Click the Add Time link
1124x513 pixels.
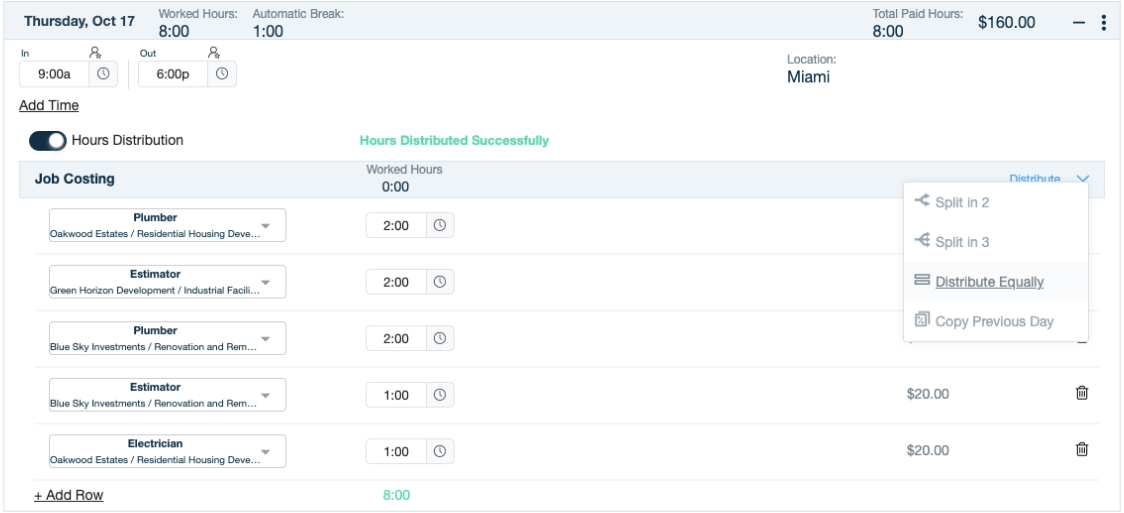tap(49, 105)
